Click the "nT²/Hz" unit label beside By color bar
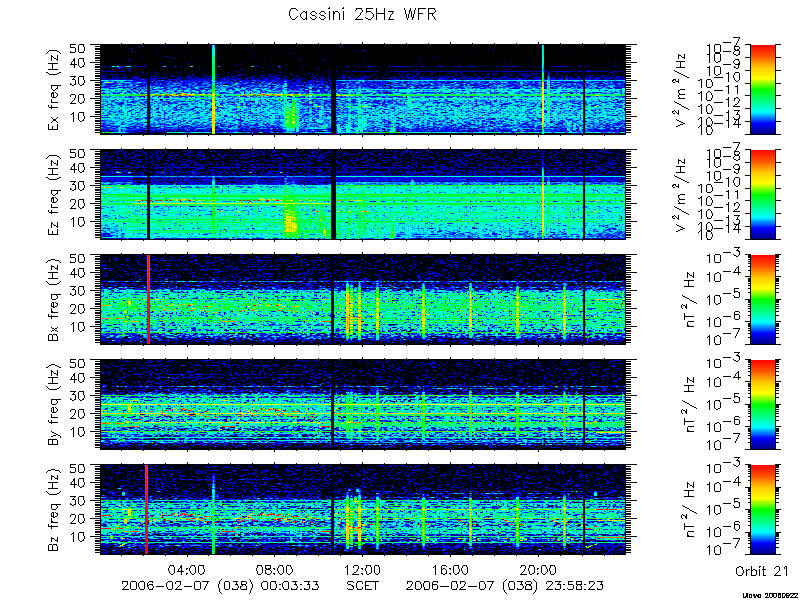This screenshot has height=600, width=800. (688, 405)
